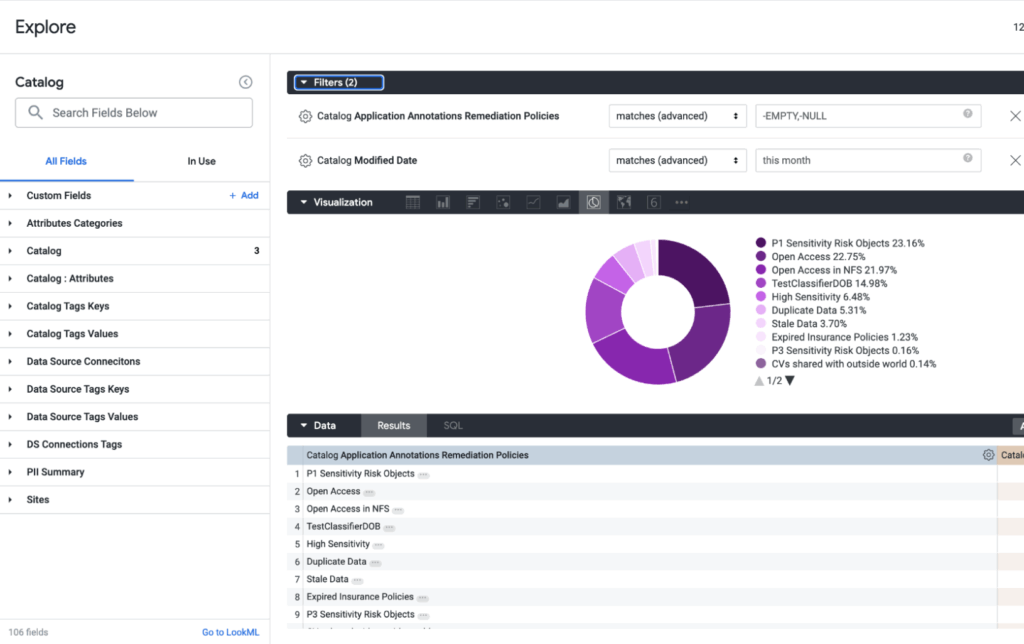Open the SQL tab in Data section
The image size is (1024, 644).
pos(452,426)
